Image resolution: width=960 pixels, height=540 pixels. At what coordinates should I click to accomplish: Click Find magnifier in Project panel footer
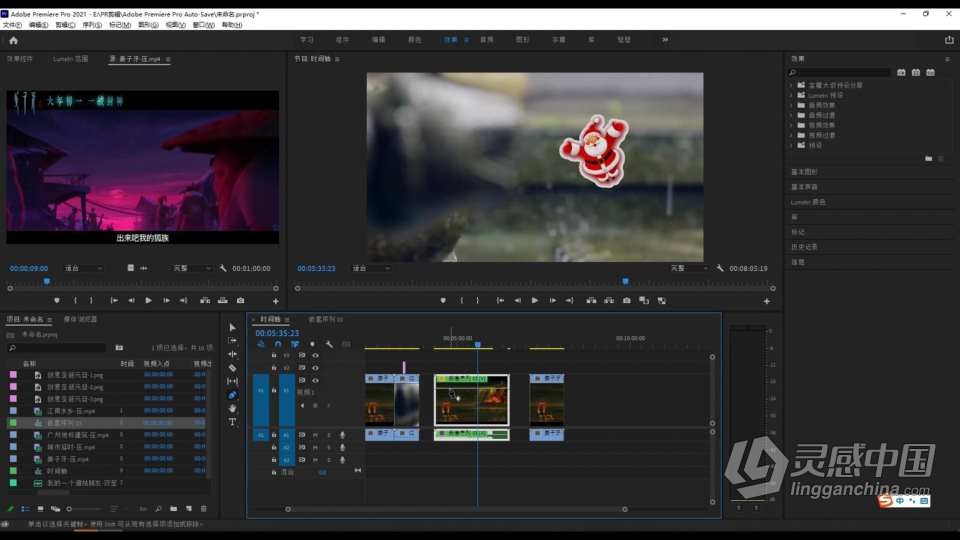tap(159, 509)
